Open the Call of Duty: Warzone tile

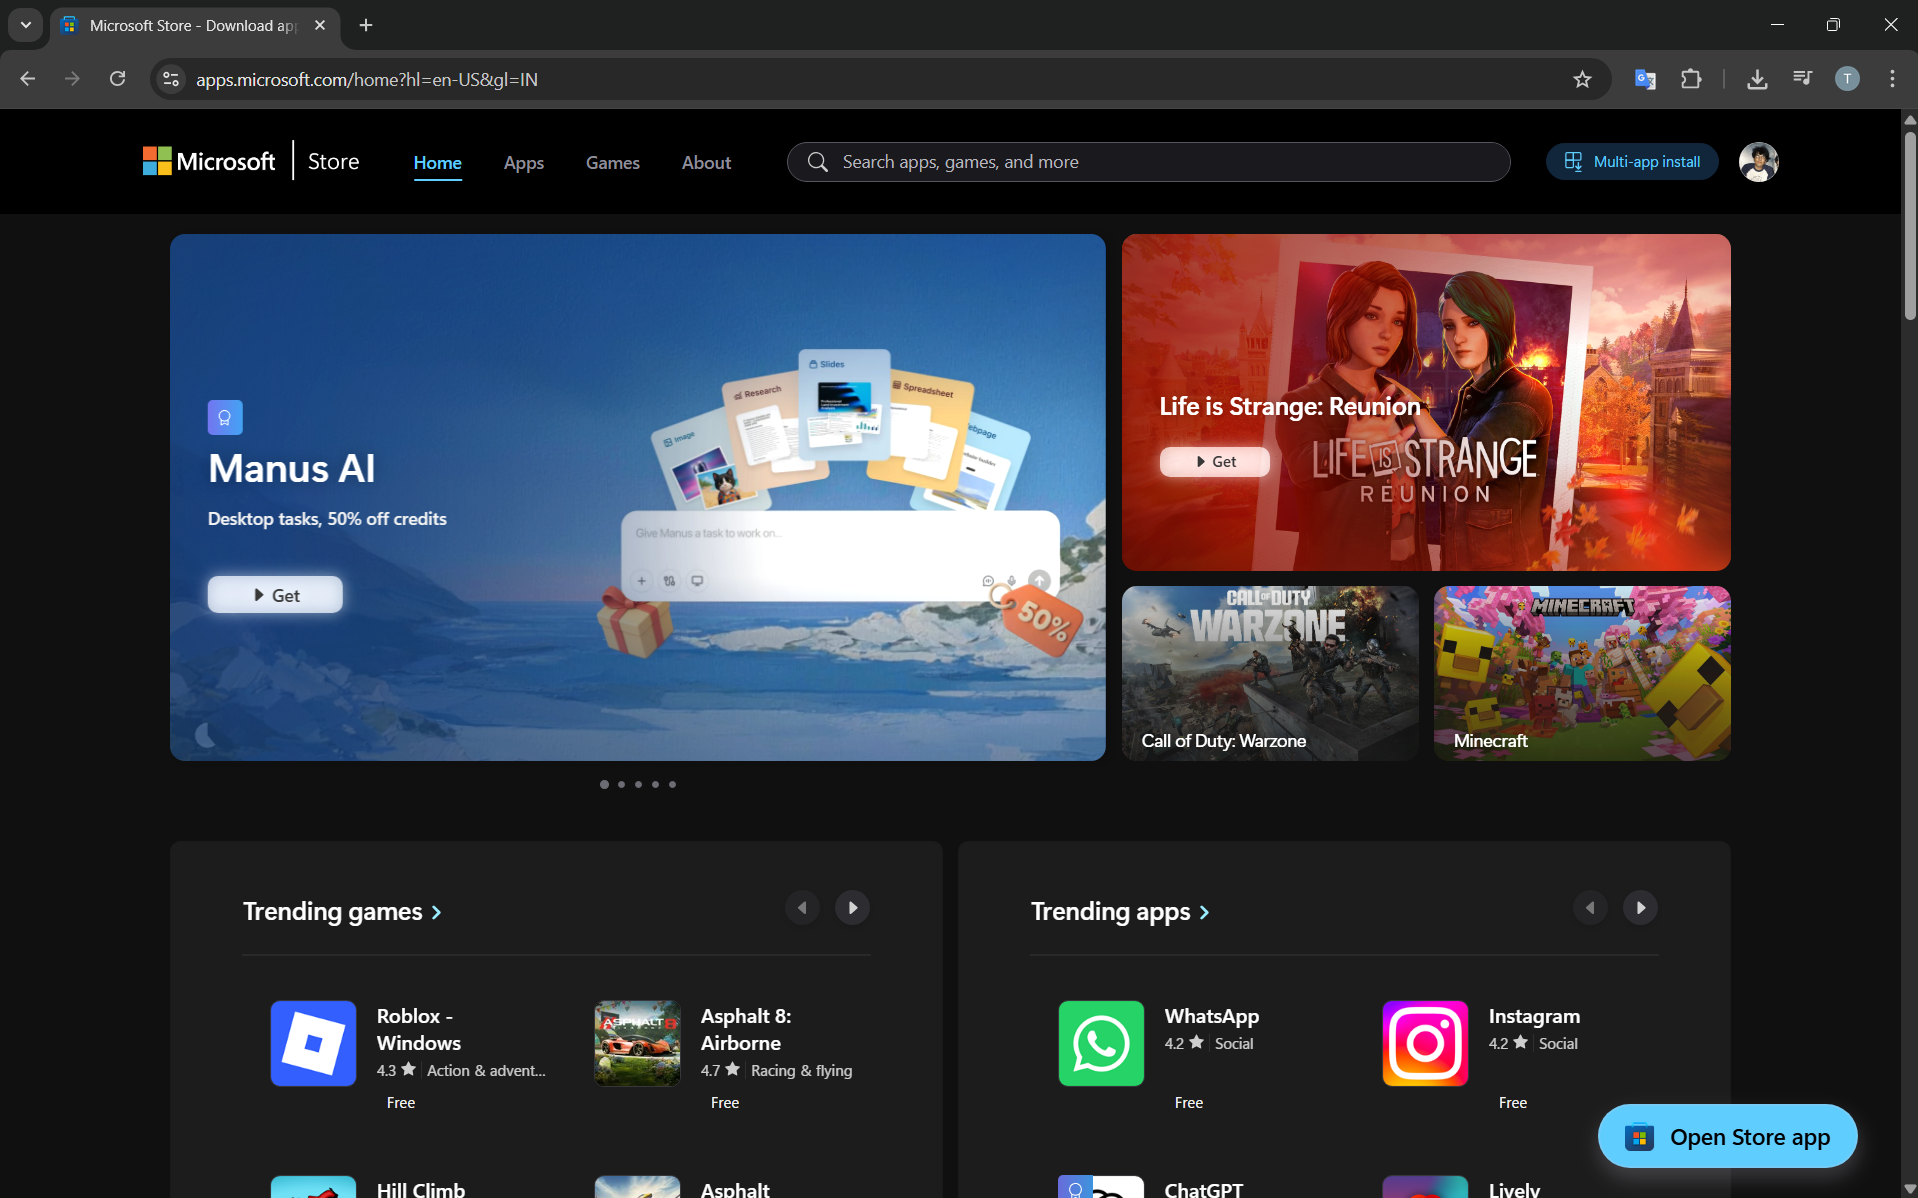click(x=1270, y=673)
